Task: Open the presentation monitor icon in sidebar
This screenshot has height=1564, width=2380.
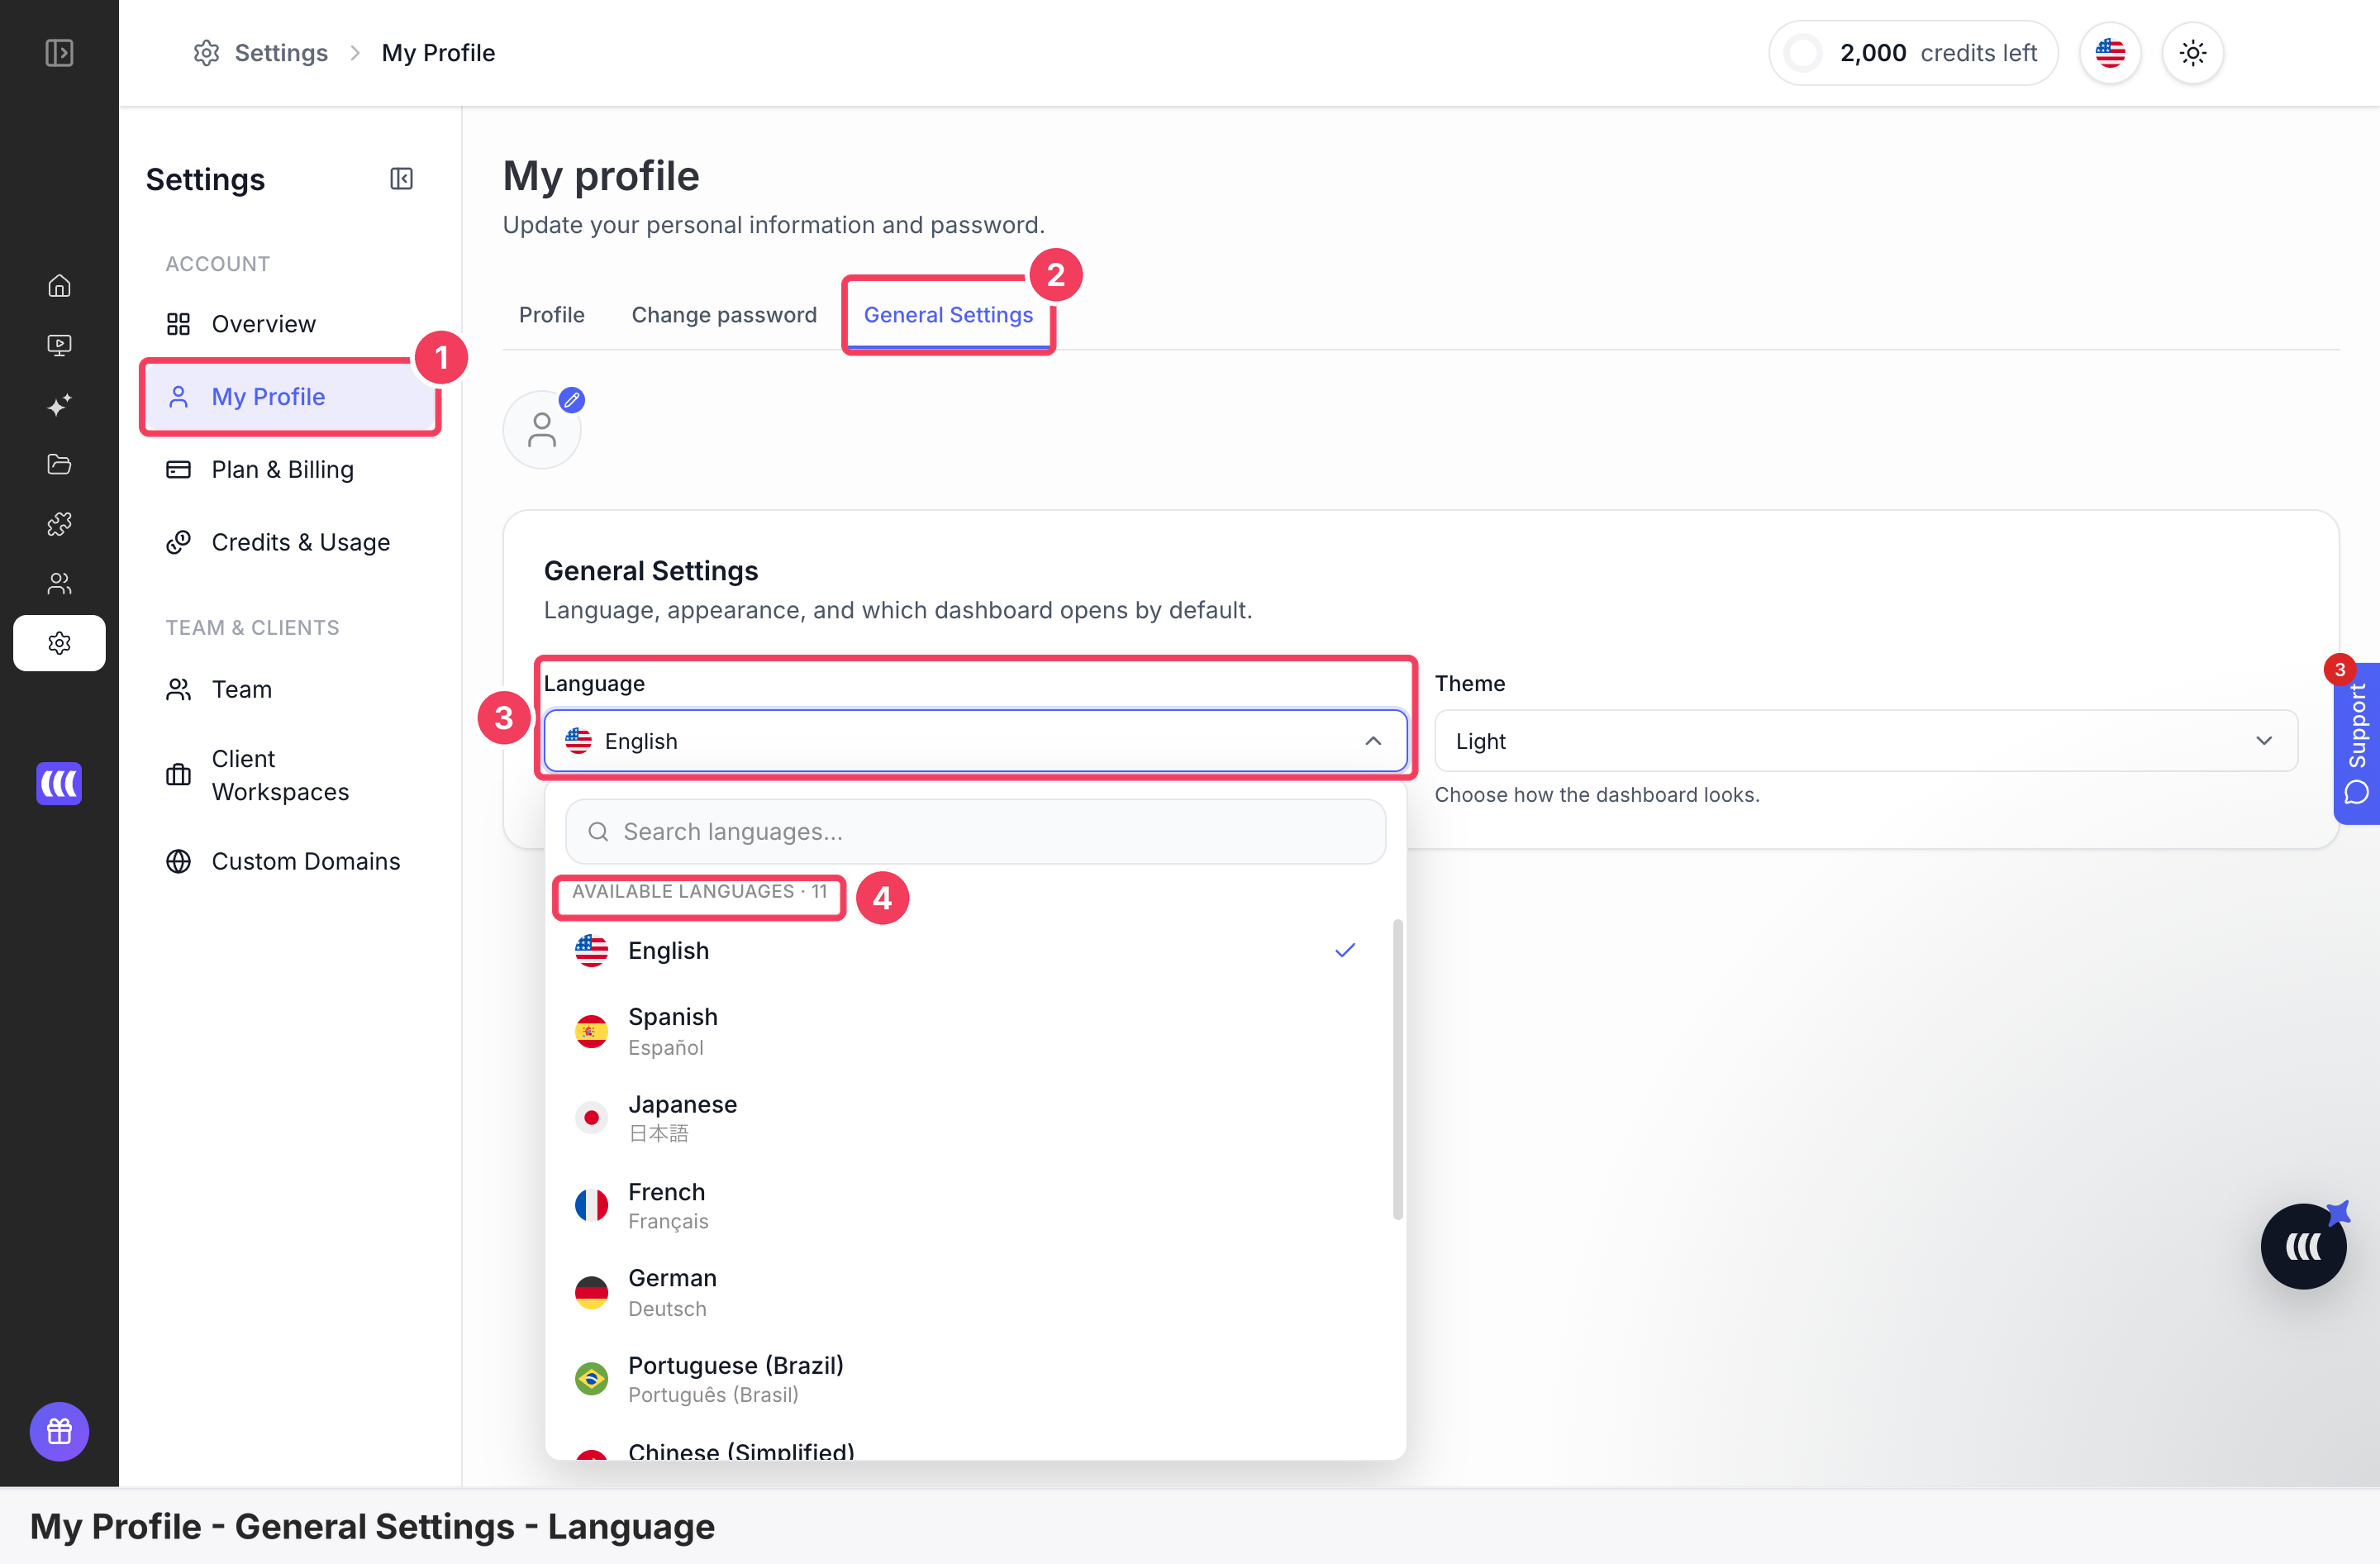Action: [59, 345]
